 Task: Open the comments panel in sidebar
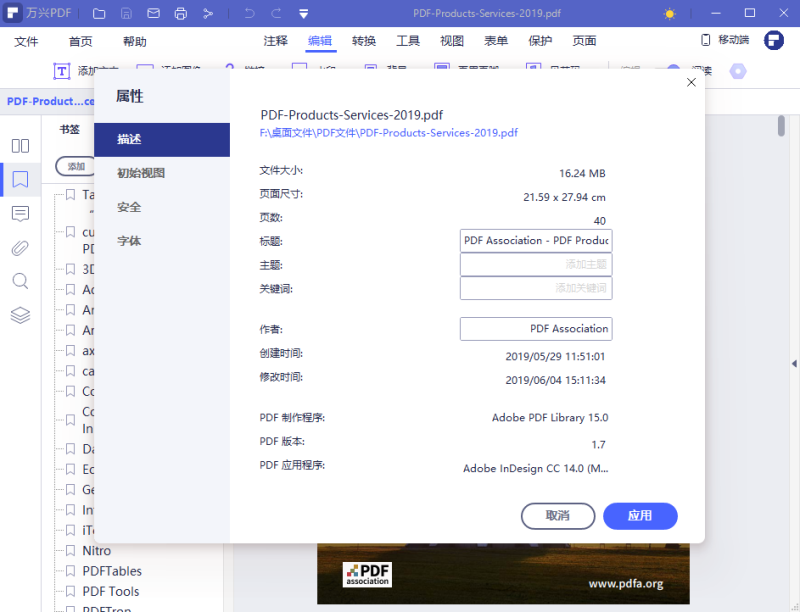click(x=20, y=213)
